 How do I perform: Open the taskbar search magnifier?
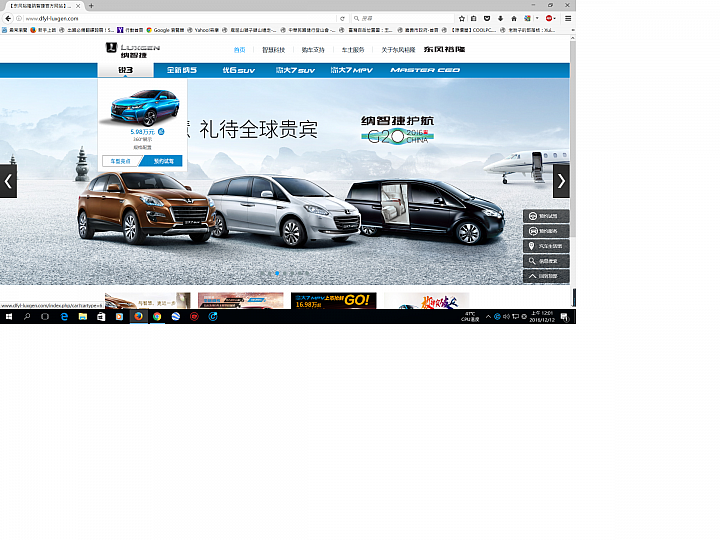tap(27, 316)
